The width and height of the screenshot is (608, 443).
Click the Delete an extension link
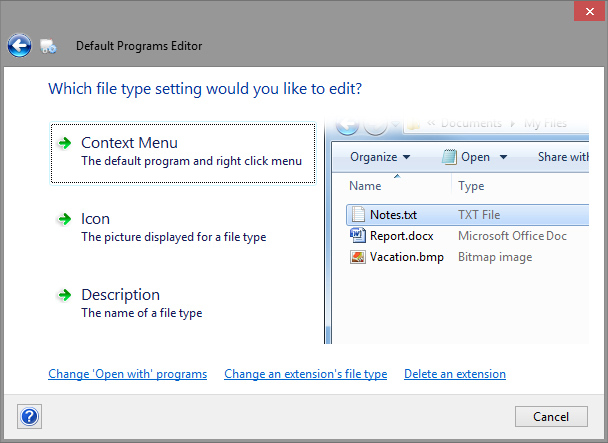454,374
